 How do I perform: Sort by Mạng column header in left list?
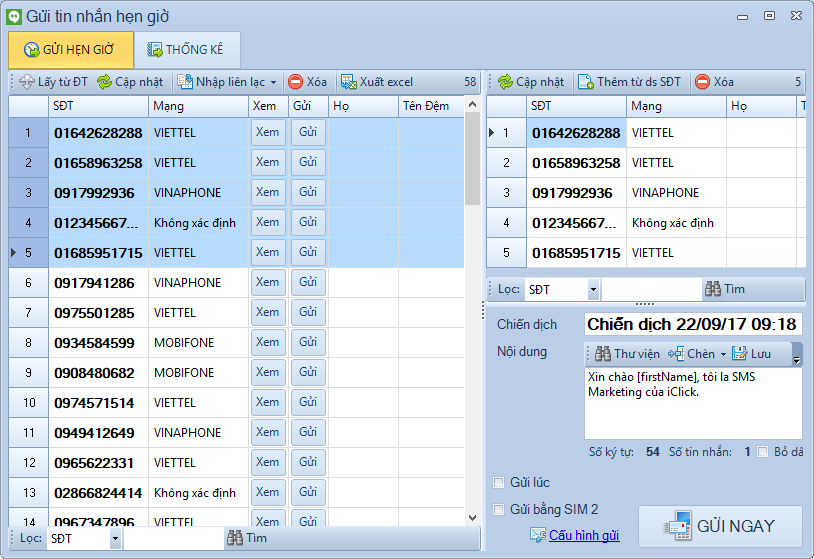tap(198, 106)
